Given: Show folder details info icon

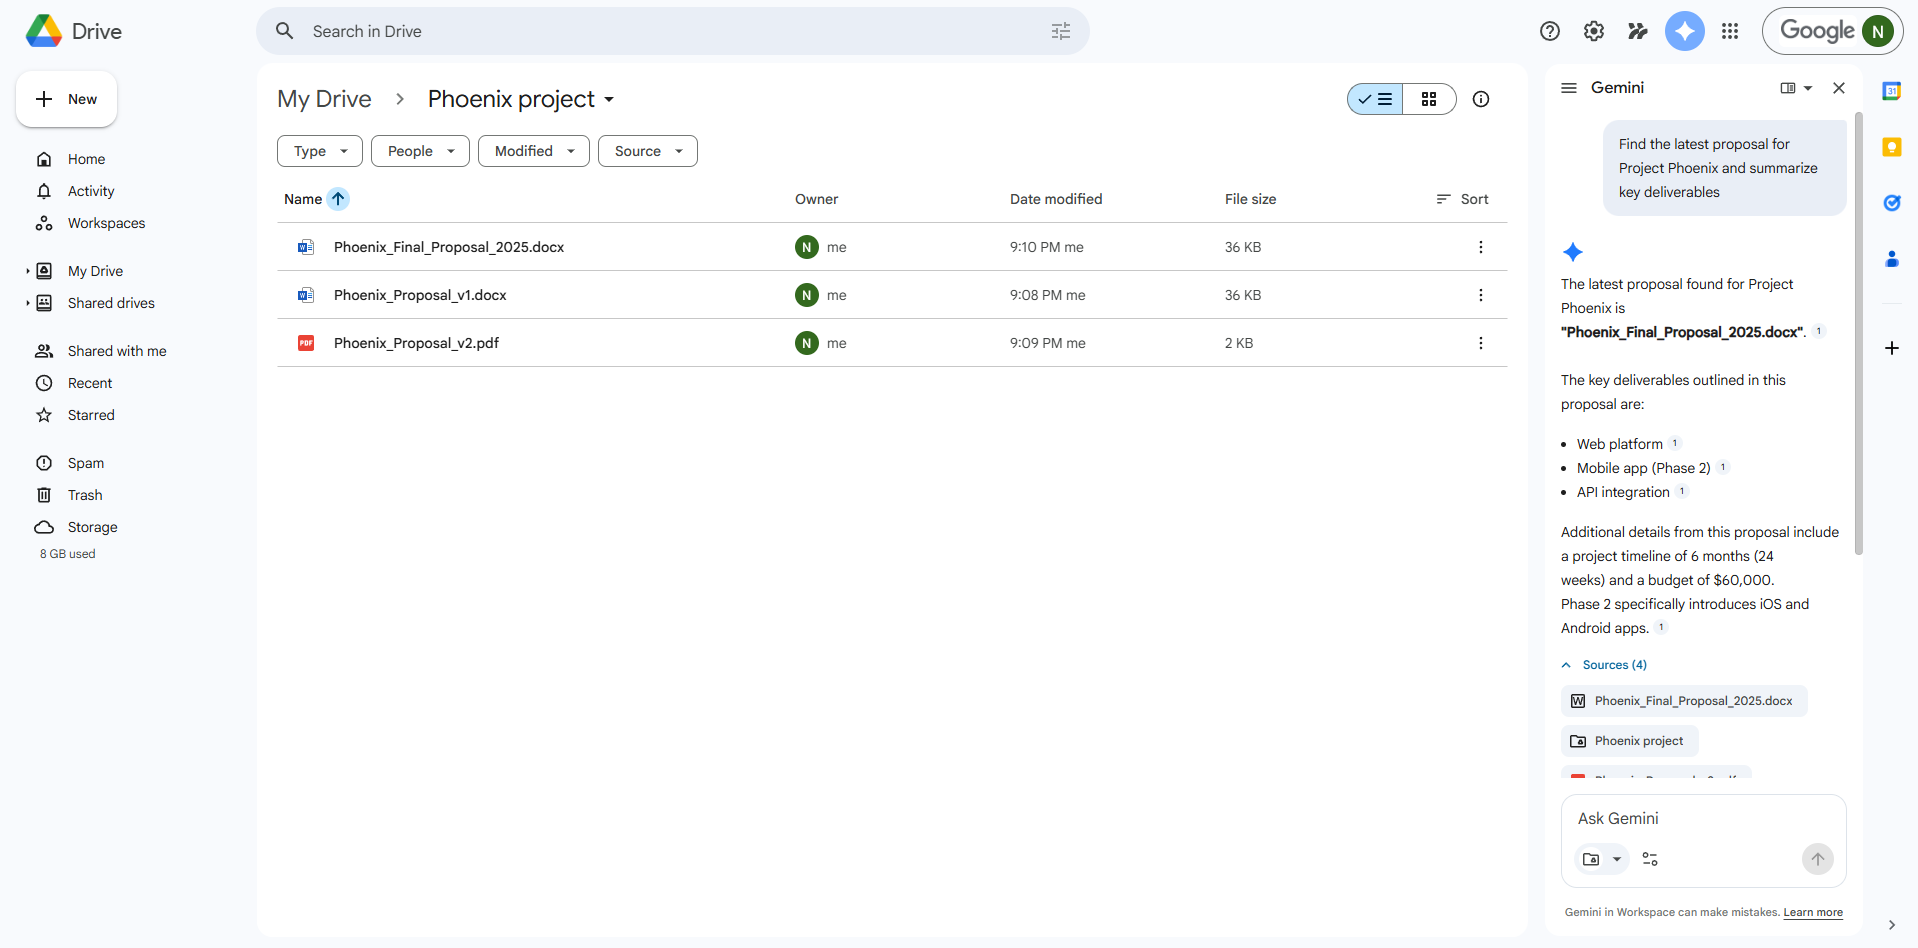Looking at the screenshot, I should [x=1481, y=99].
